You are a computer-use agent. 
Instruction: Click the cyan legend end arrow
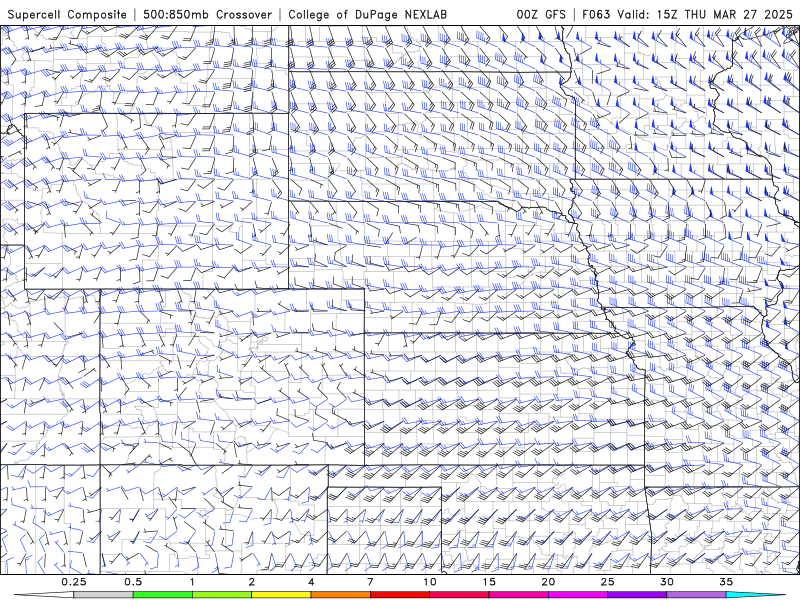pyautogui.click(x=755, y=595)
